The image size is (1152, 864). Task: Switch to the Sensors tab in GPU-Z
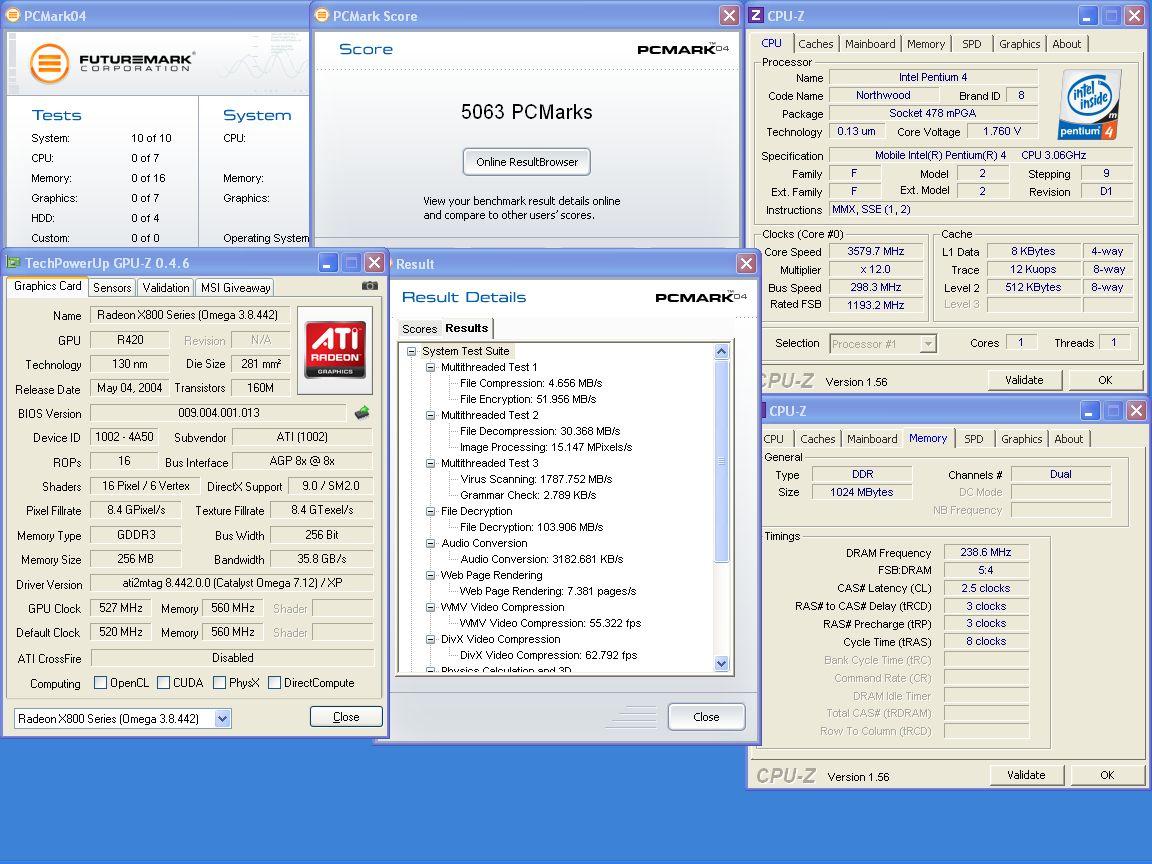[x=112, y=288]
